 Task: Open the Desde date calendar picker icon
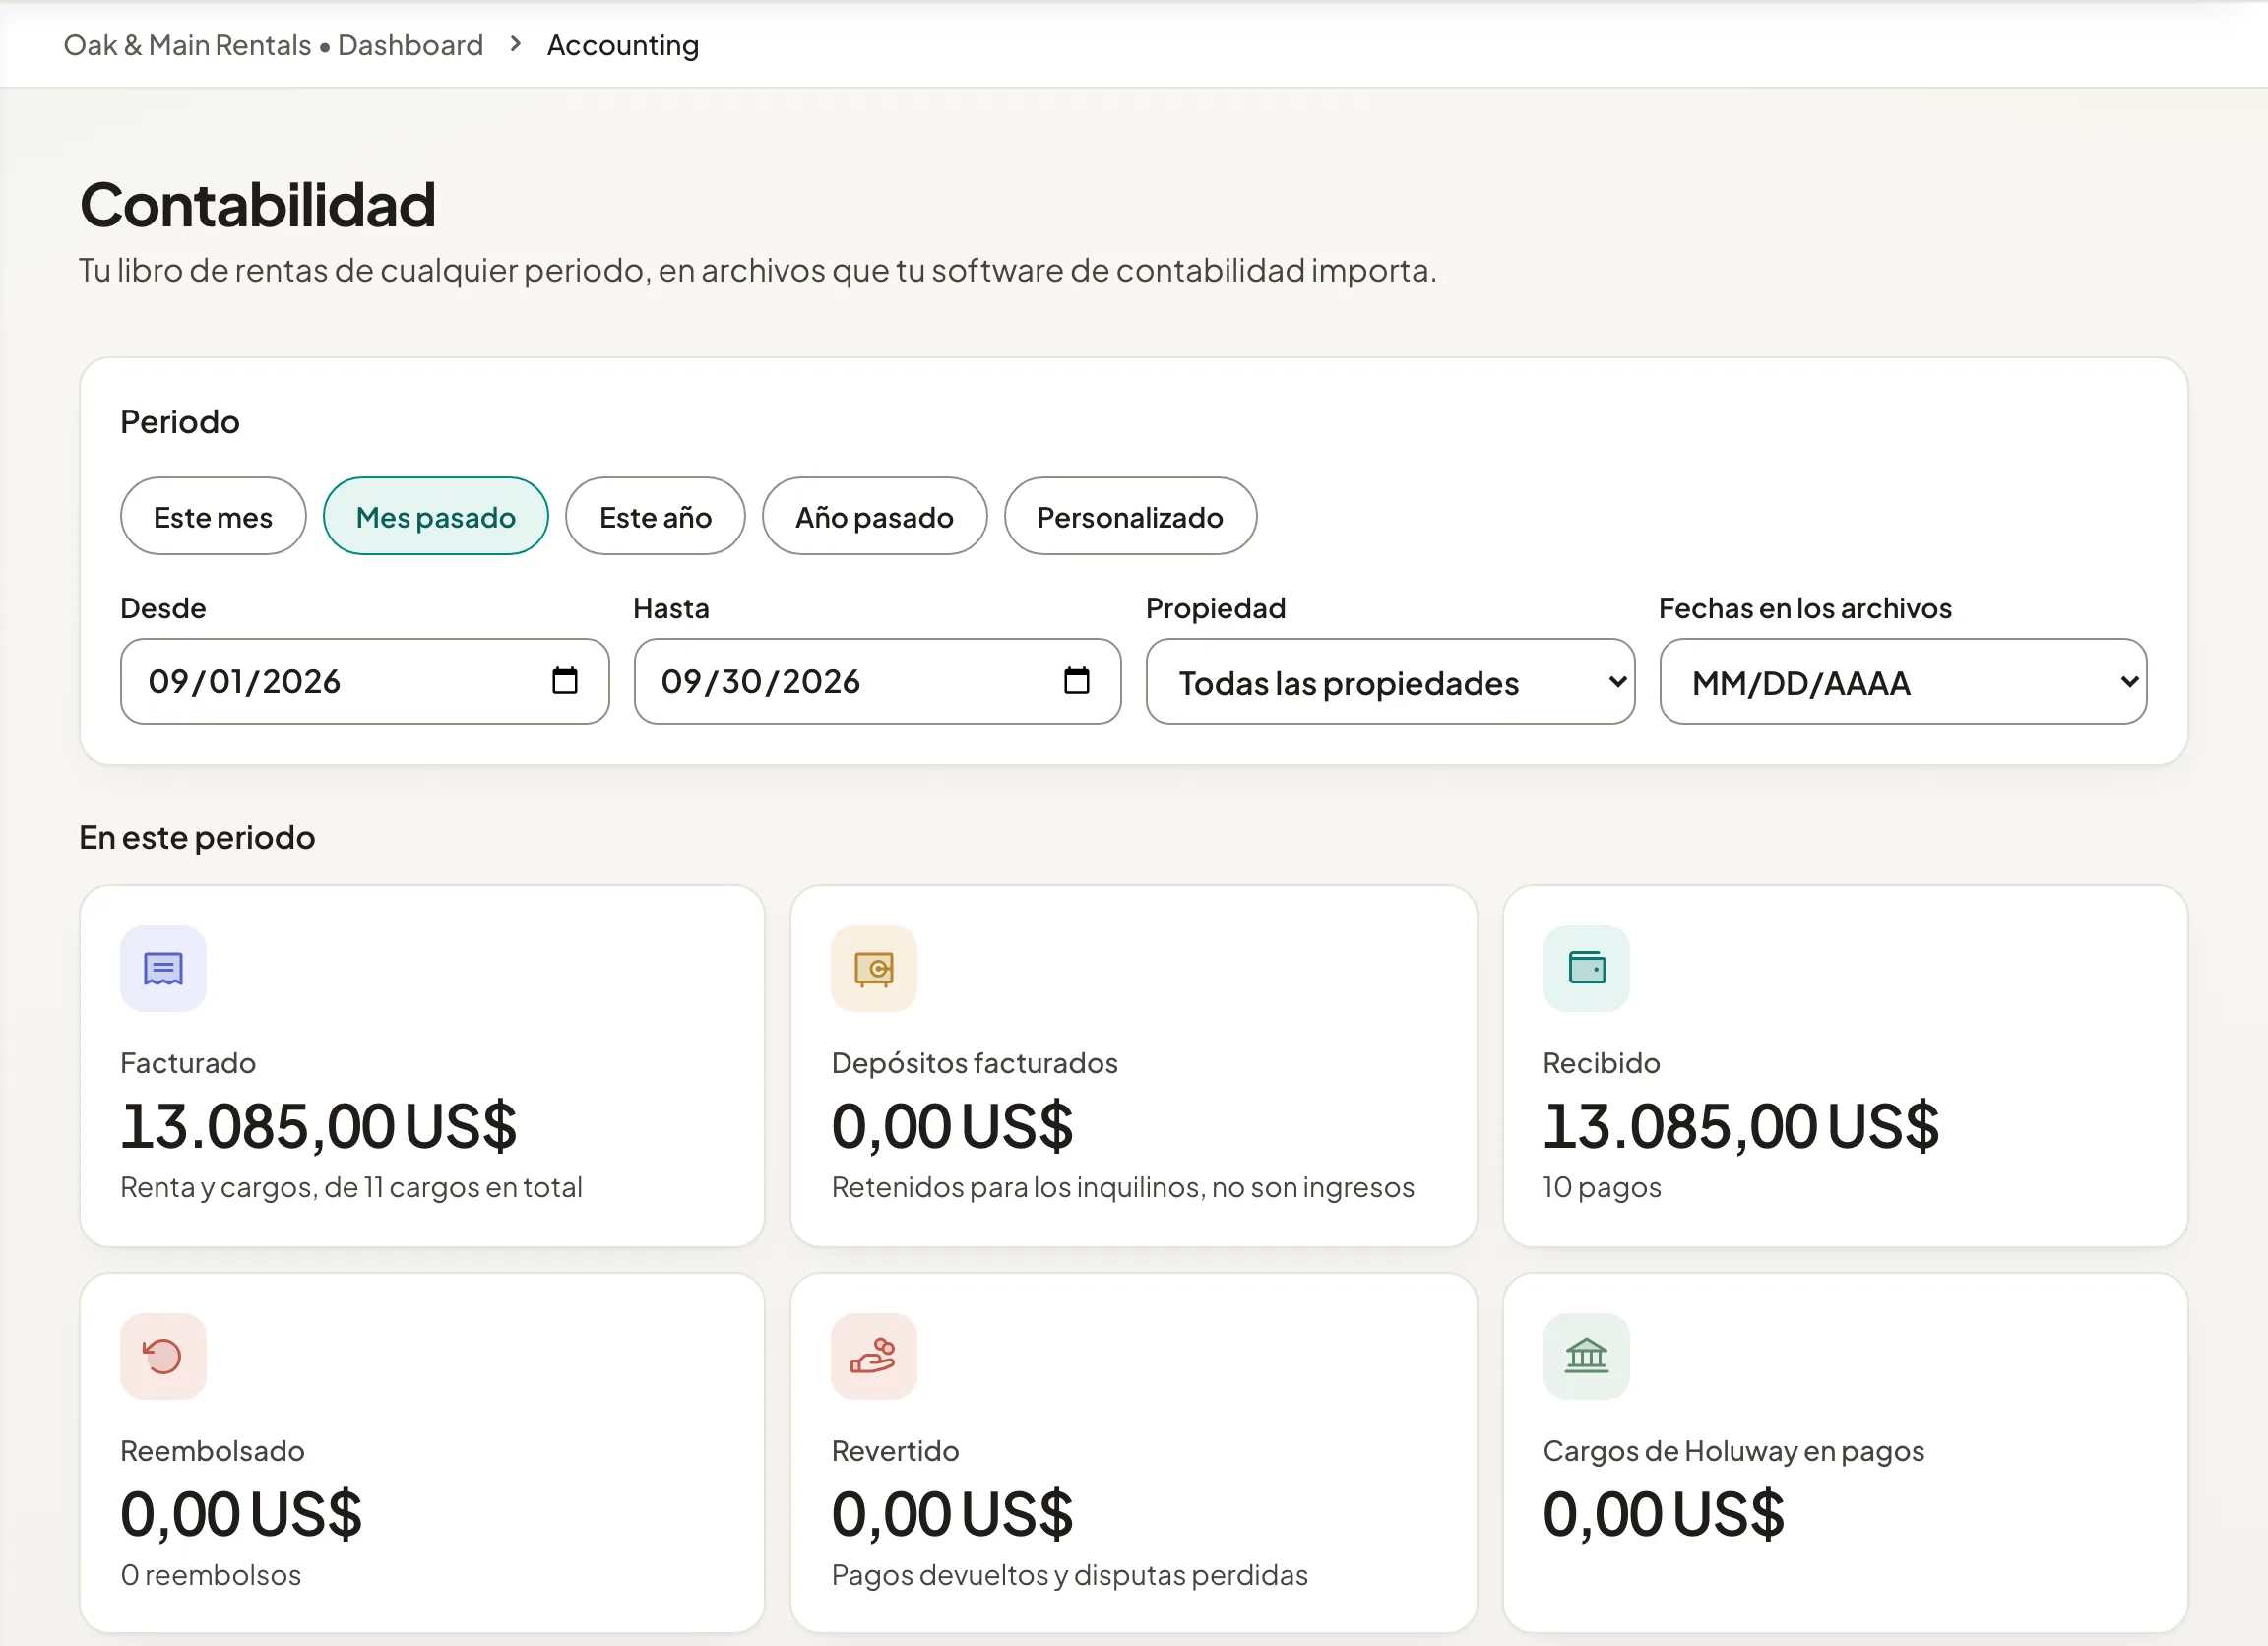point(565,681)
